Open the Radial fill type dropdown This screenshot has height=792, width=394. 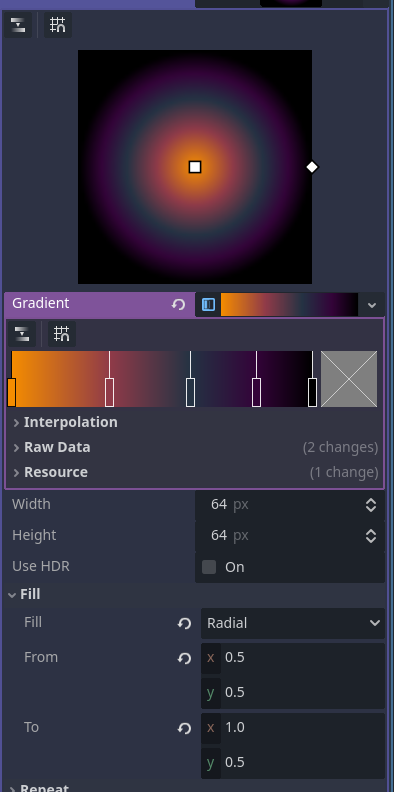coord(293,623)
